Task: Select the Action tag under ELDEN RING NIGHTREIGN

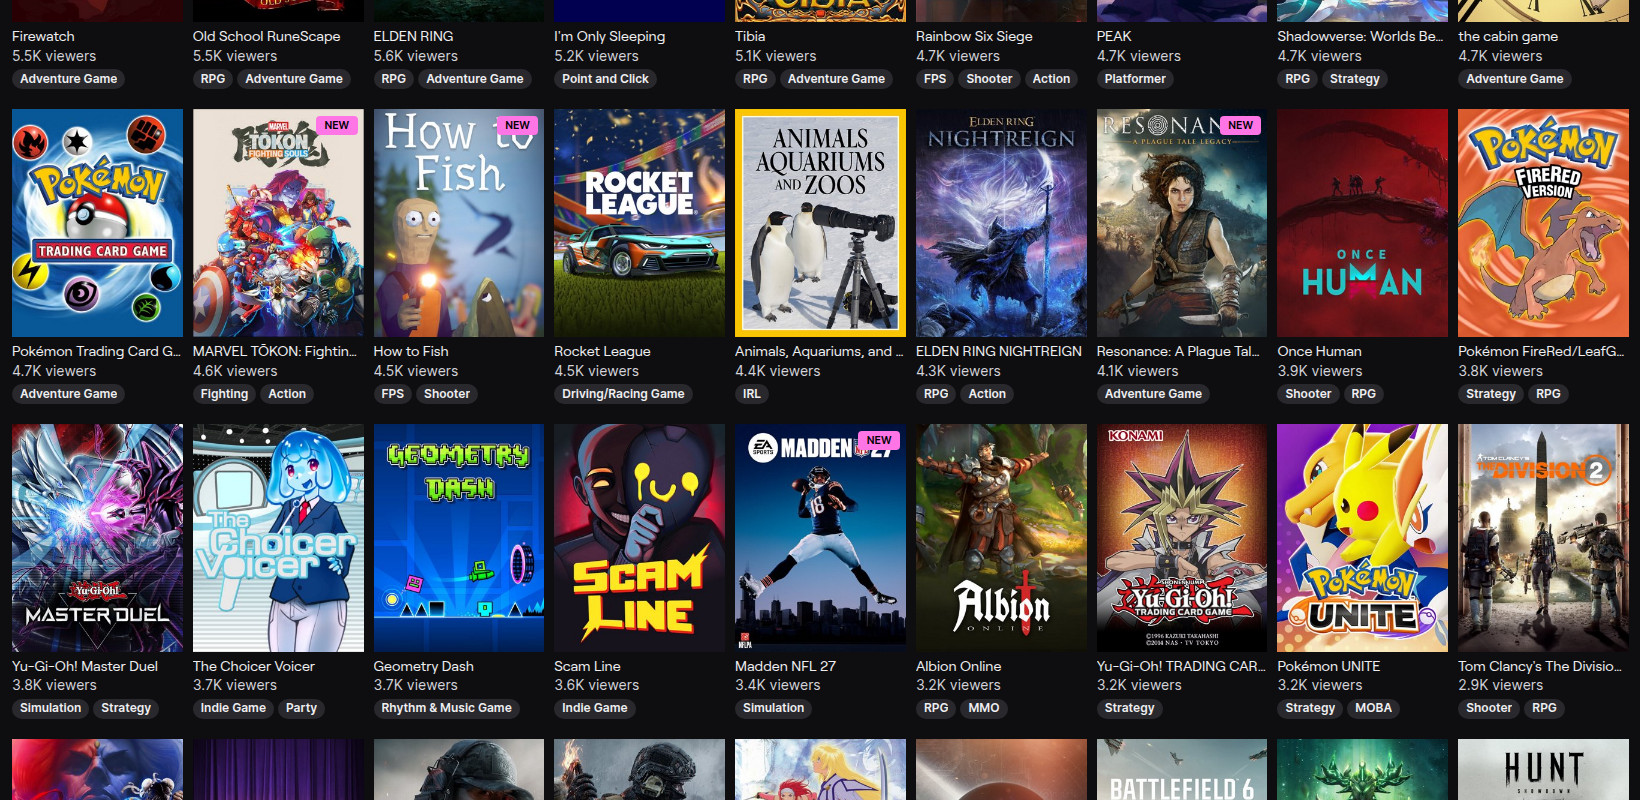Action: [x=987, y=394]
